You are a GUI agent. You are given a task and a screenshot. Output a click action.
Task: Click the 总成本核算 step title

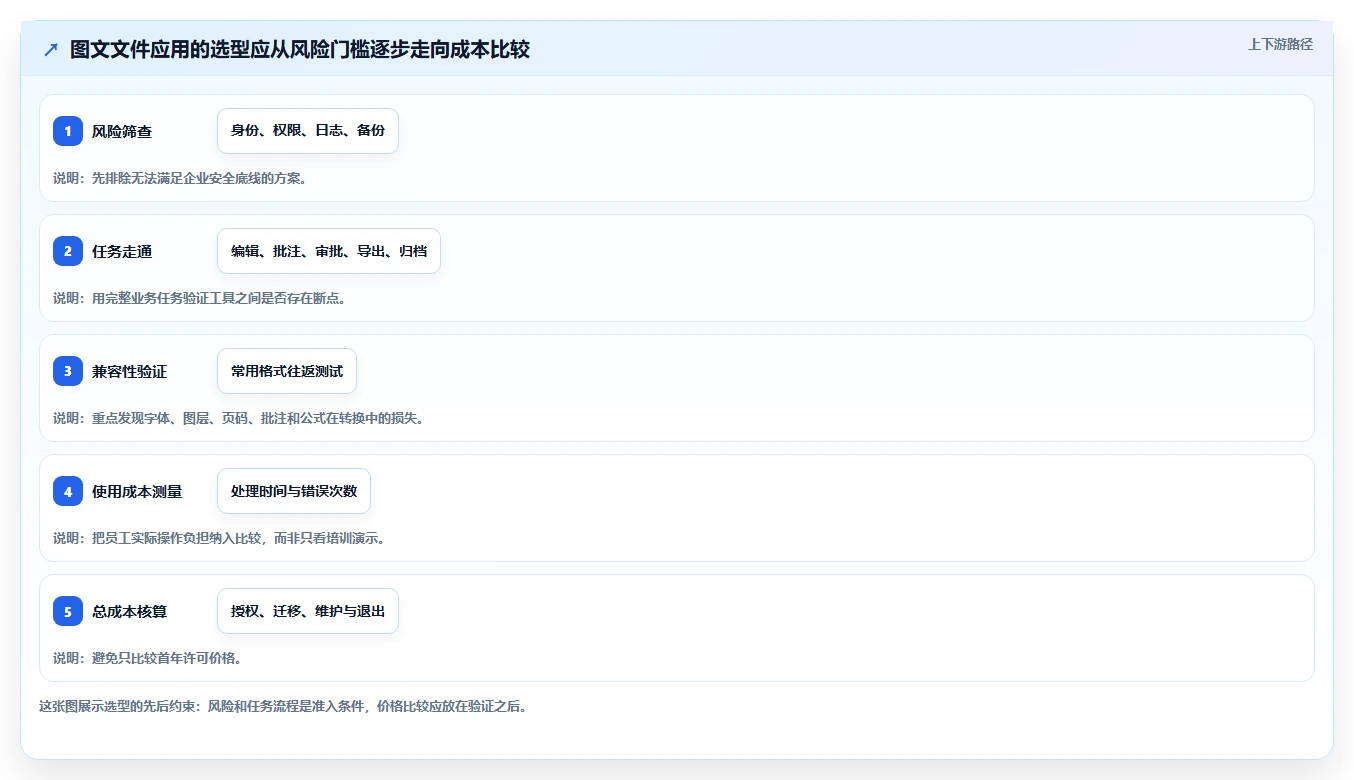(x=130, y=611)
